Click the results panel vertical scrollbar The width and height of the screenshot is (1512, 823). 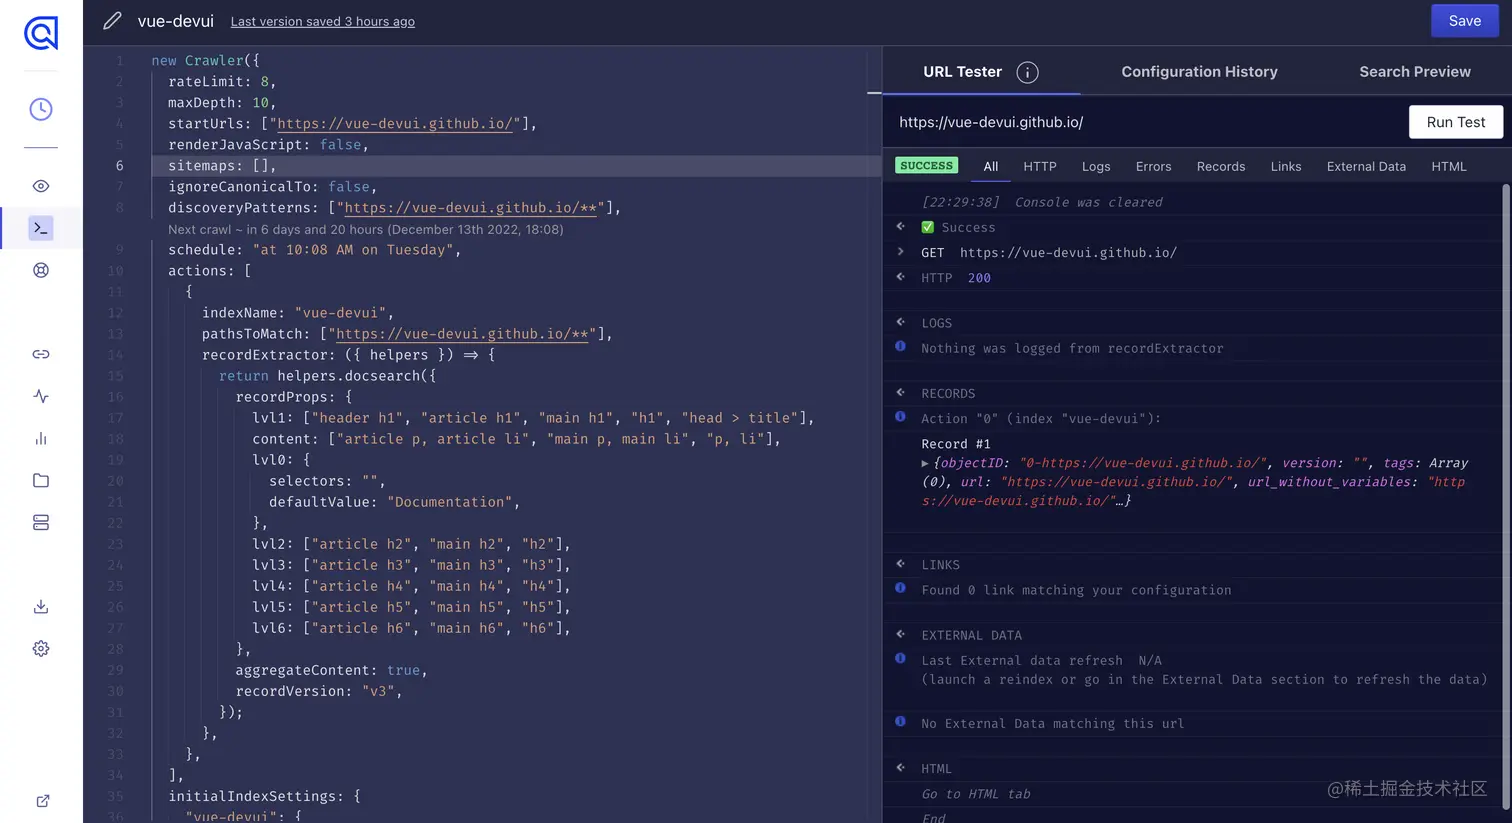coord(1506,495)
